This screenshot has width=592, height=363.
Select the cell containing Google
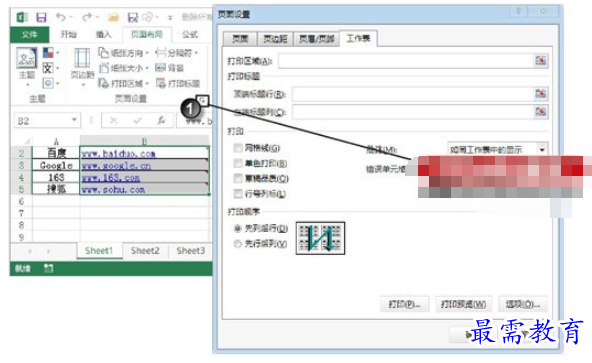56,165
